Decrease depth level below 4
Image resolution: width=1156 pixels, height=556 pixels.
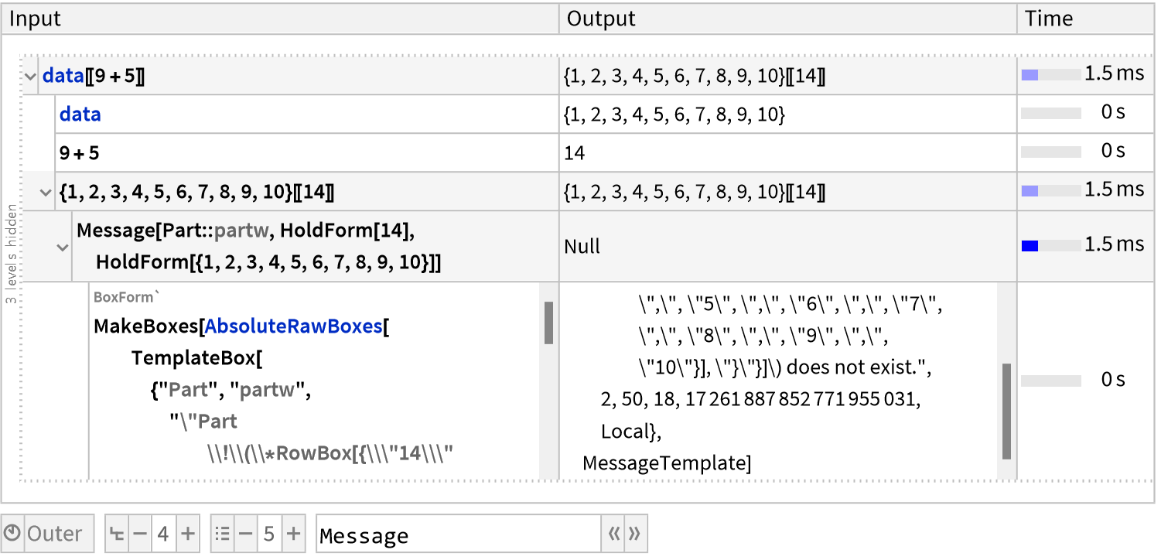(139, 534)
